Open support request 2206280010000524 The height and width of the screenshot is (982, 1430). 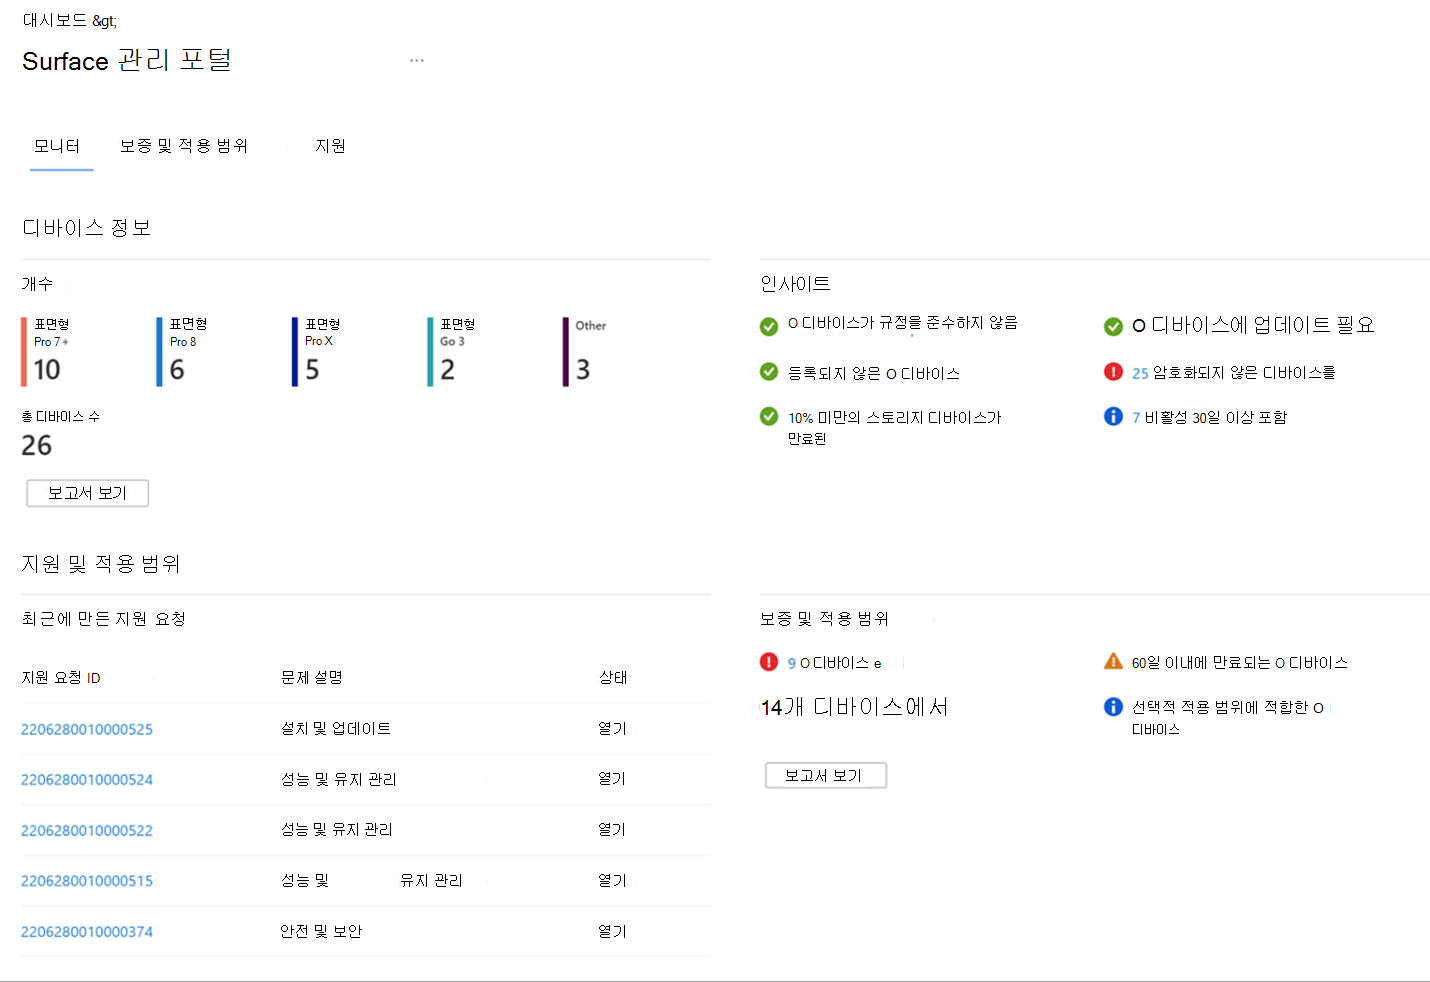pyautogui.click(x=87, y=779)
